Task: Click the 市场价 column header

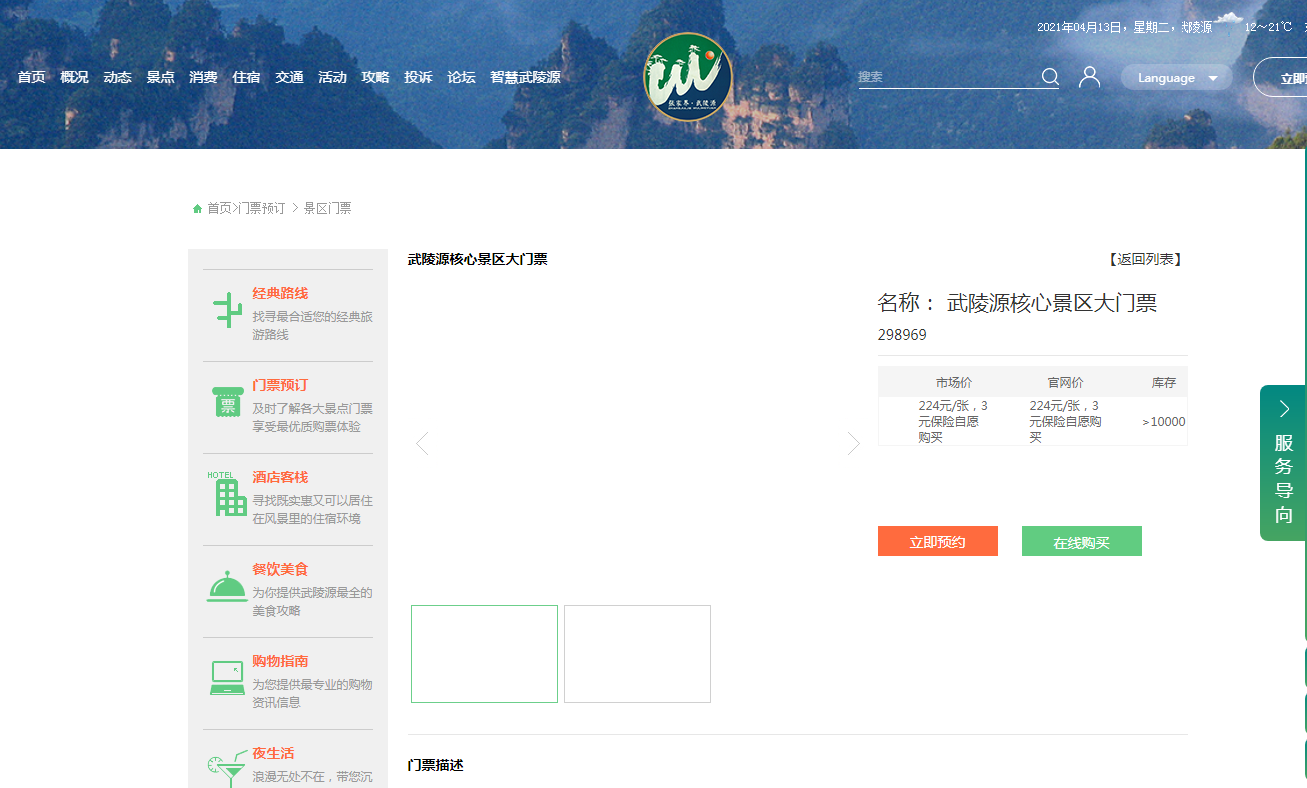Action: [954, 382]
